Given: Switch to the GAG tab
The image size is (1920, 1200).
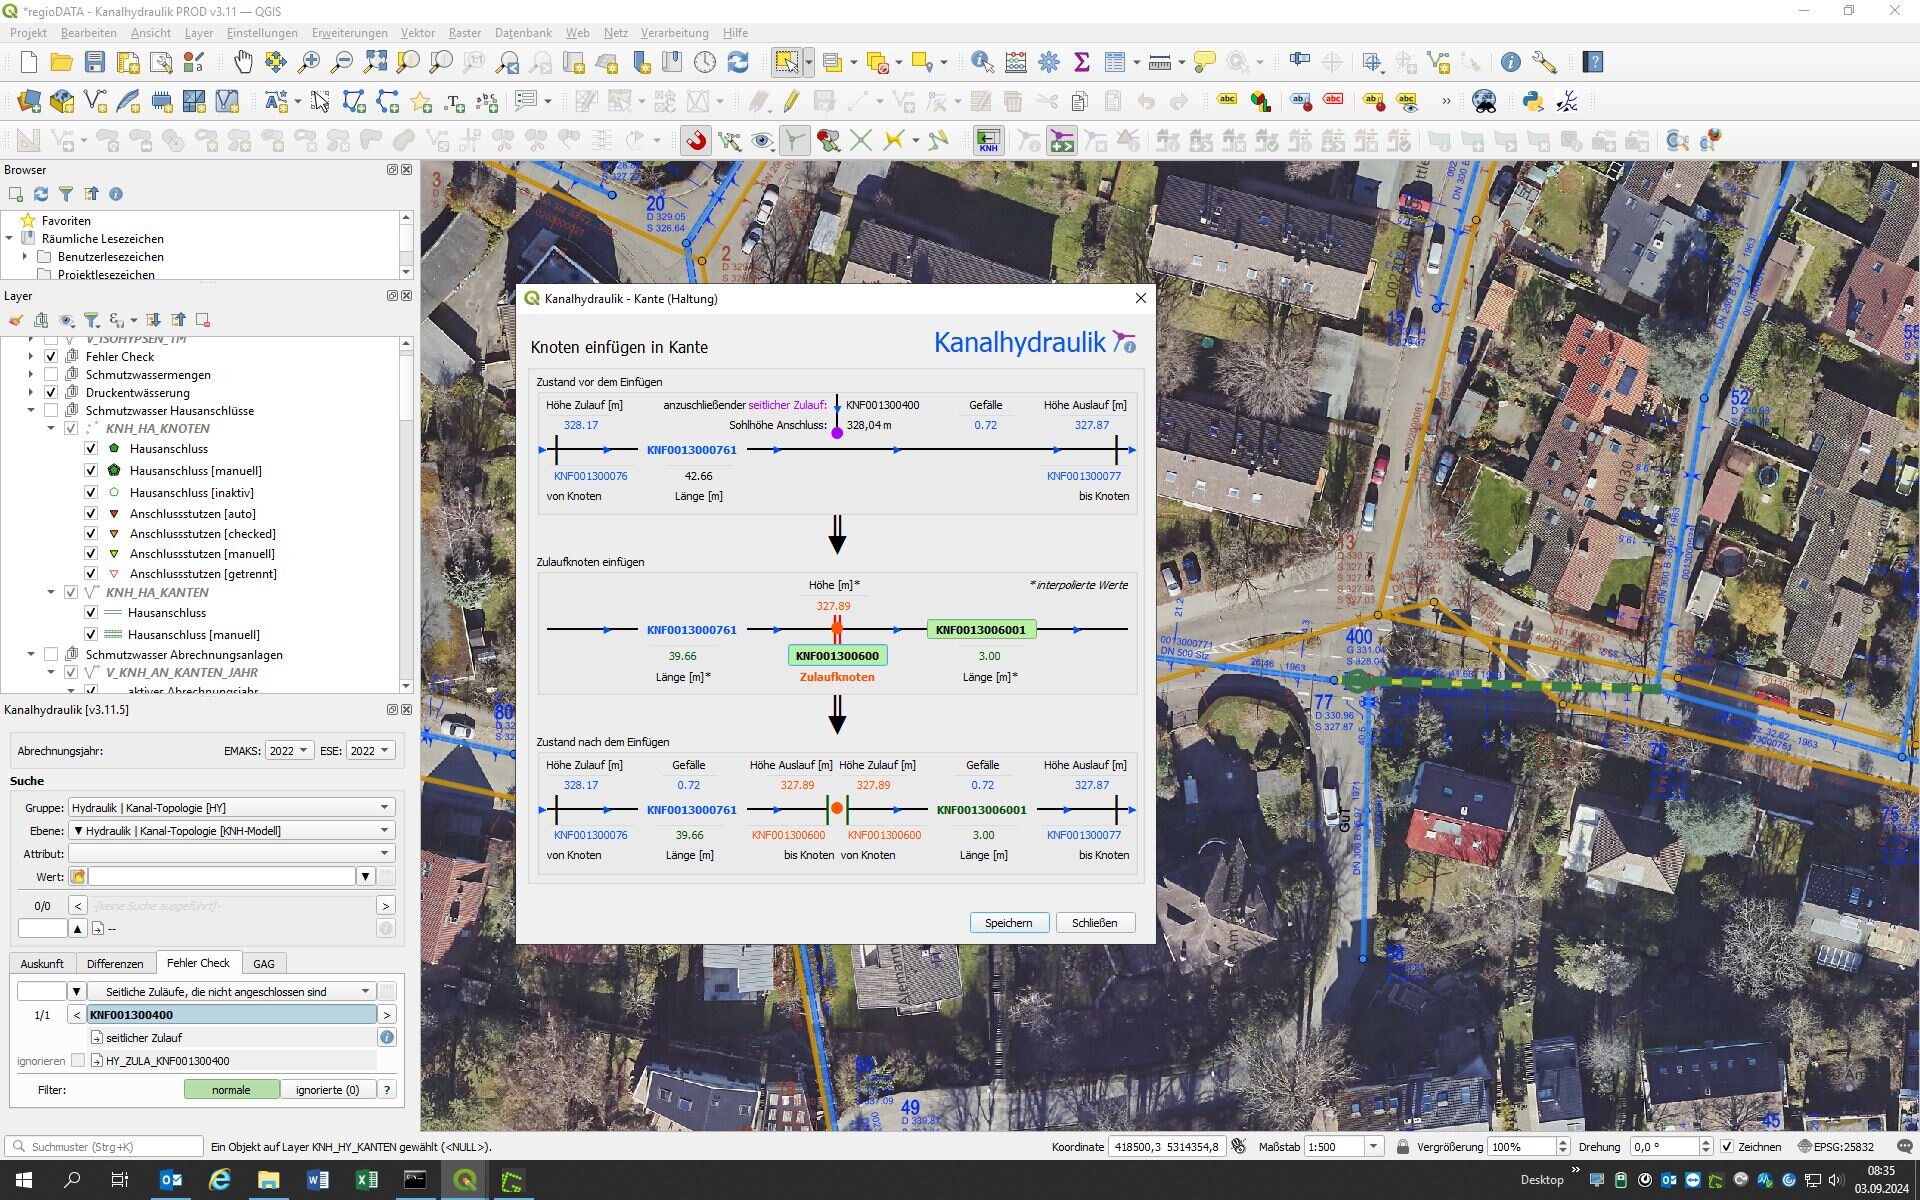Looking at the screenshot, I should coord(264,963).
